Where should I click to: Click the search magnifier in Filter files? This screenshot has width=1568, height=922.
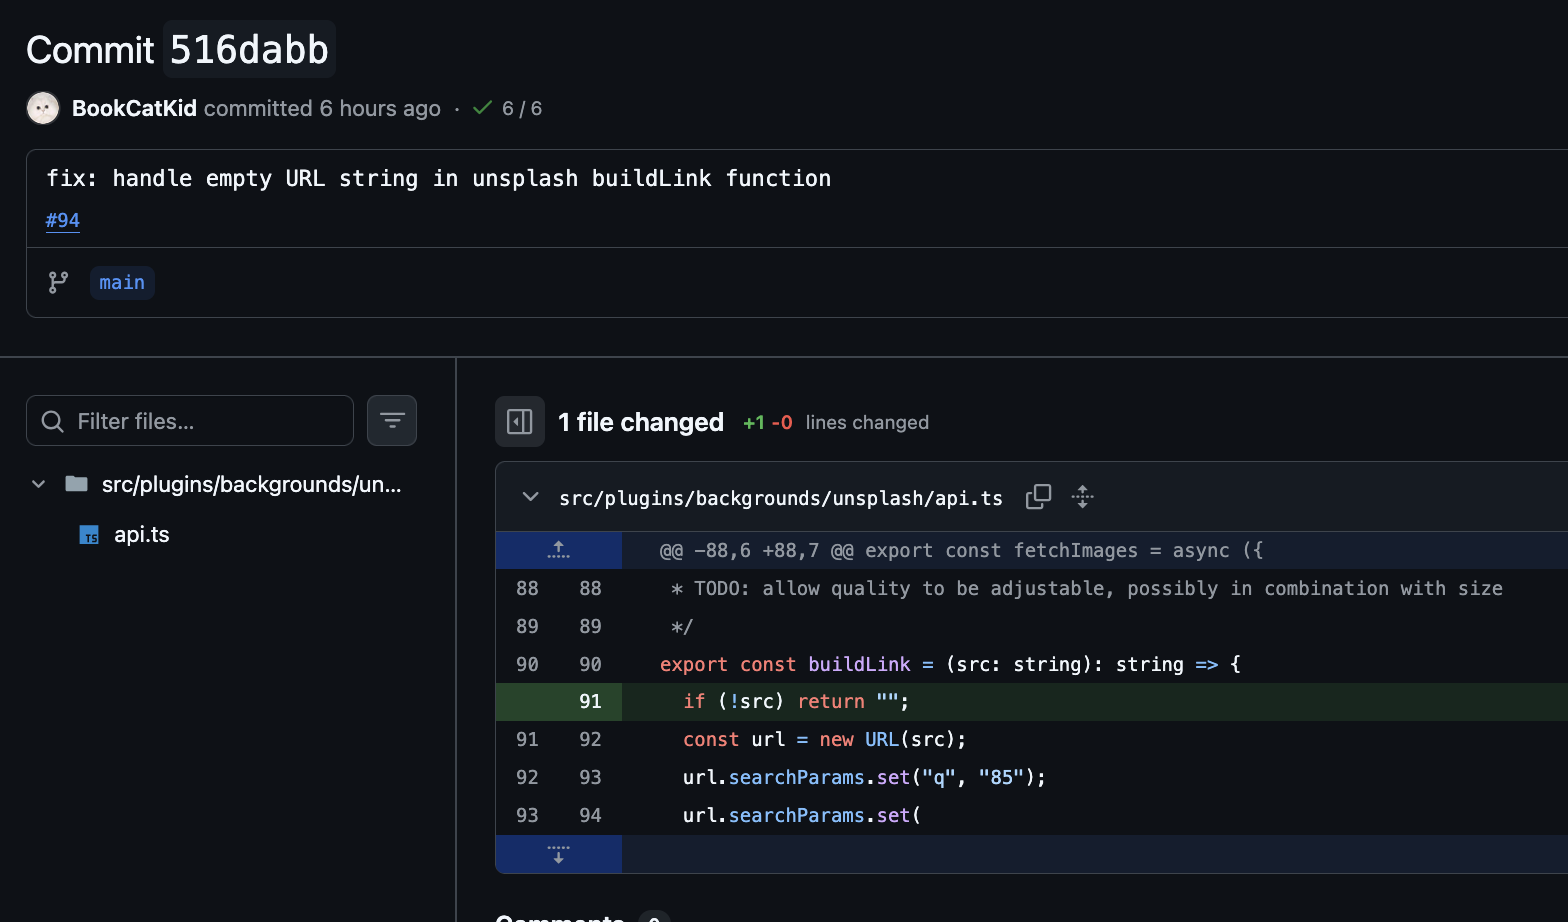53,422
